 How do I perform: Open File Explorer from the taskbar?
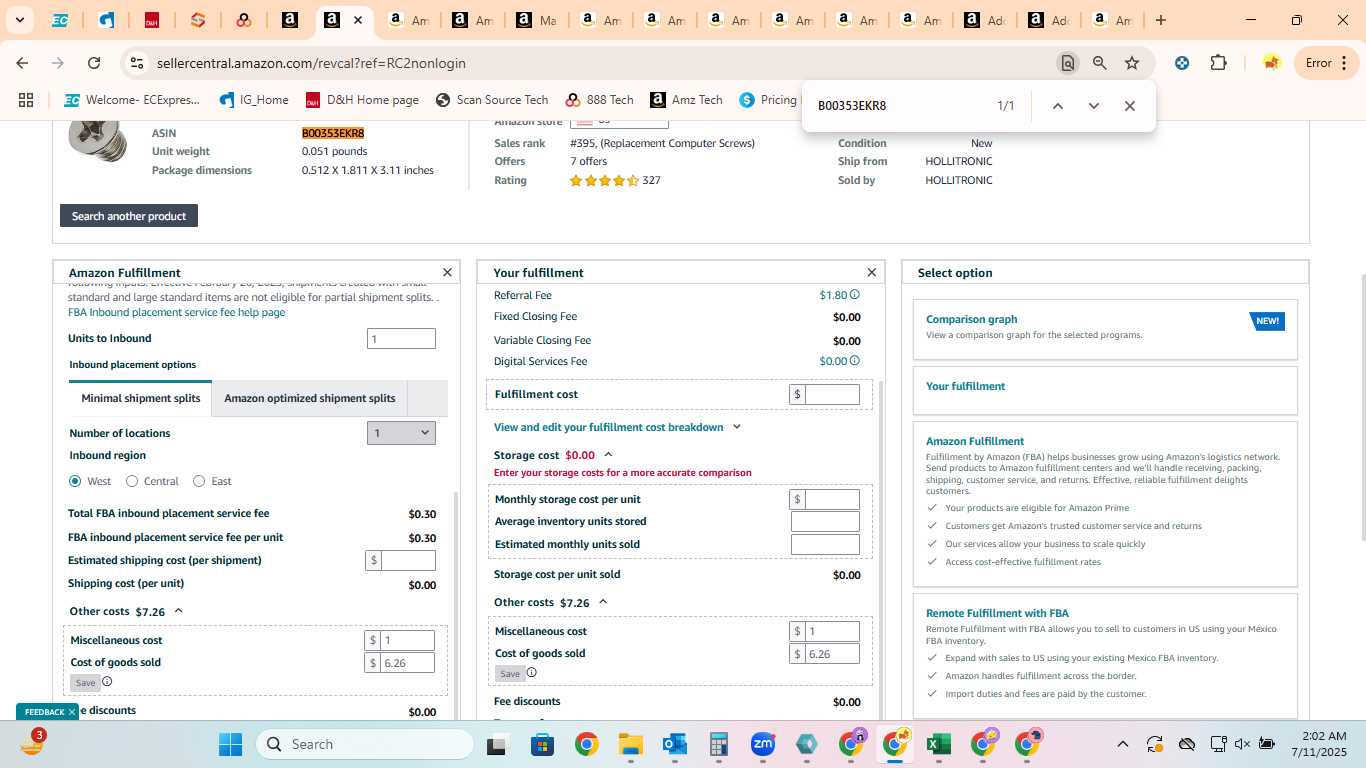(630, 744)
